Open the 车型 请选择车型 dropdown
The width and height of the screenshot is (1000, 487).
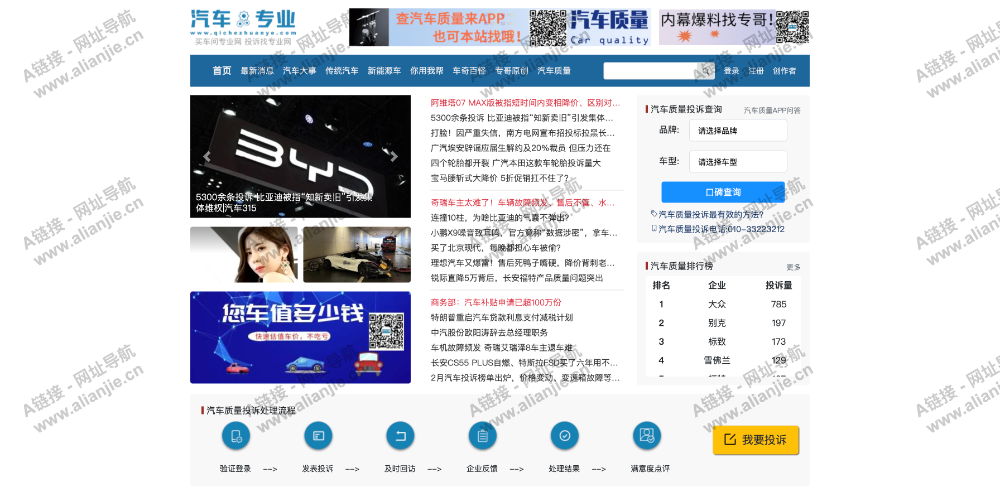coord(738,162)
